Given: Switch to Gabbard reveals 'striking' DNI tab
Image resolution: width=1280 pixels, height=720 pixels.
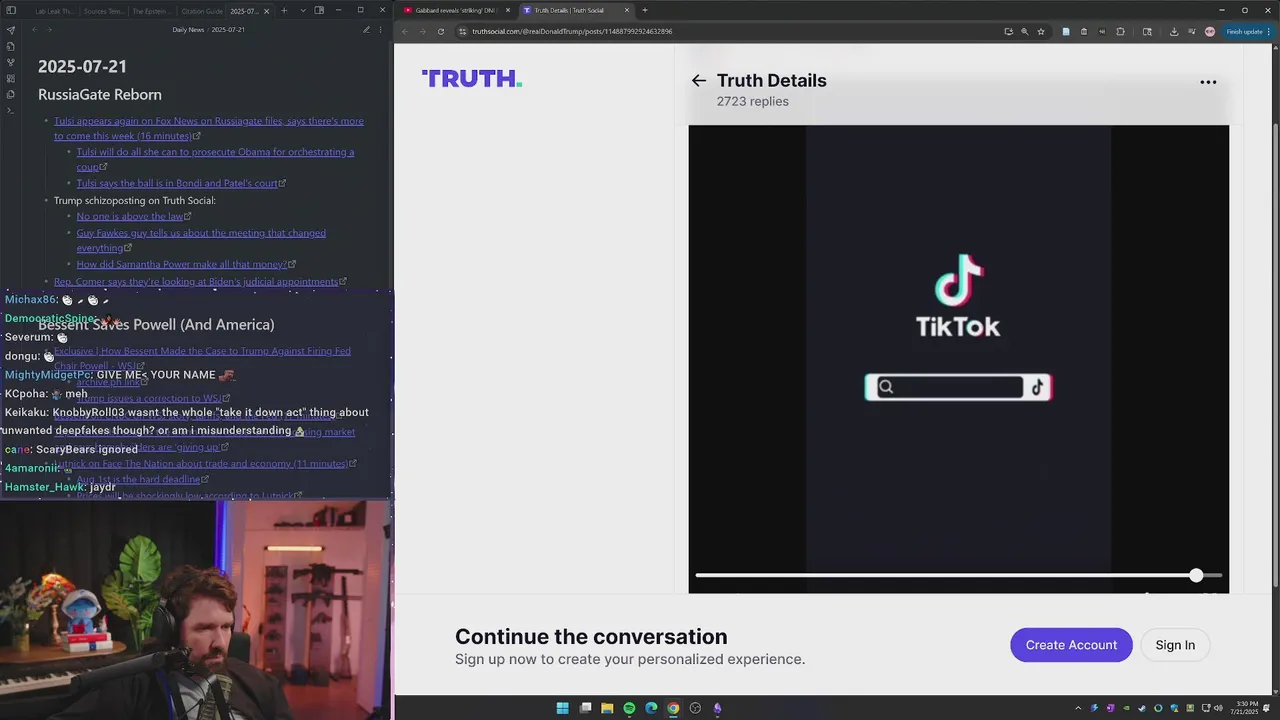Looking at the screenshot, I should coord(456,10).
